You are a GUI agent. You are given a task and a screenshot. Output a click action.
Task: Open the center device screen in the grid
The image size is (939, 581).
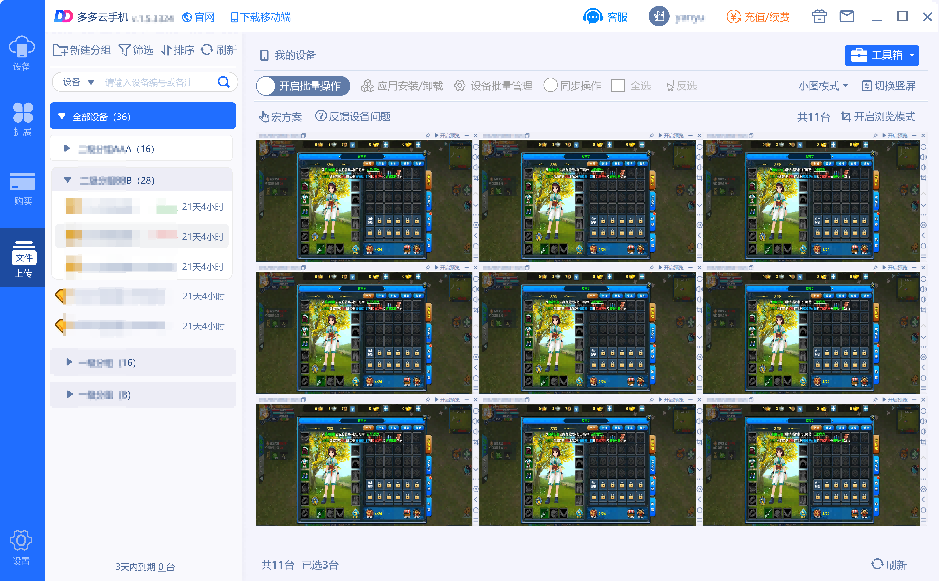587,332
